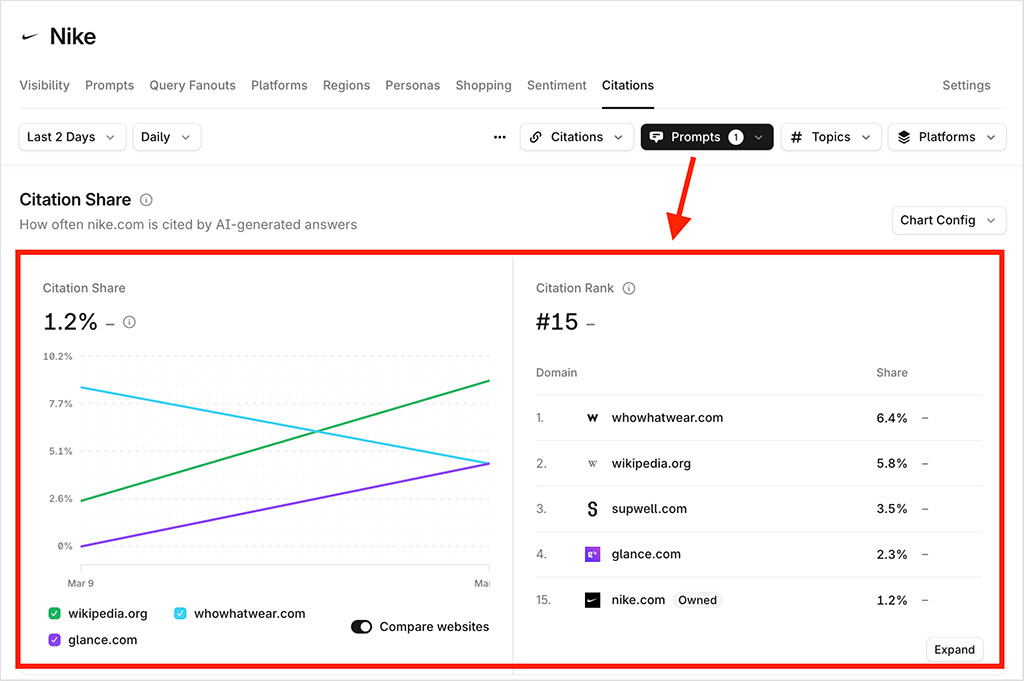Open the Chart Config dropdown
The image size is (1024, 681).
click(x=948, y=220)
